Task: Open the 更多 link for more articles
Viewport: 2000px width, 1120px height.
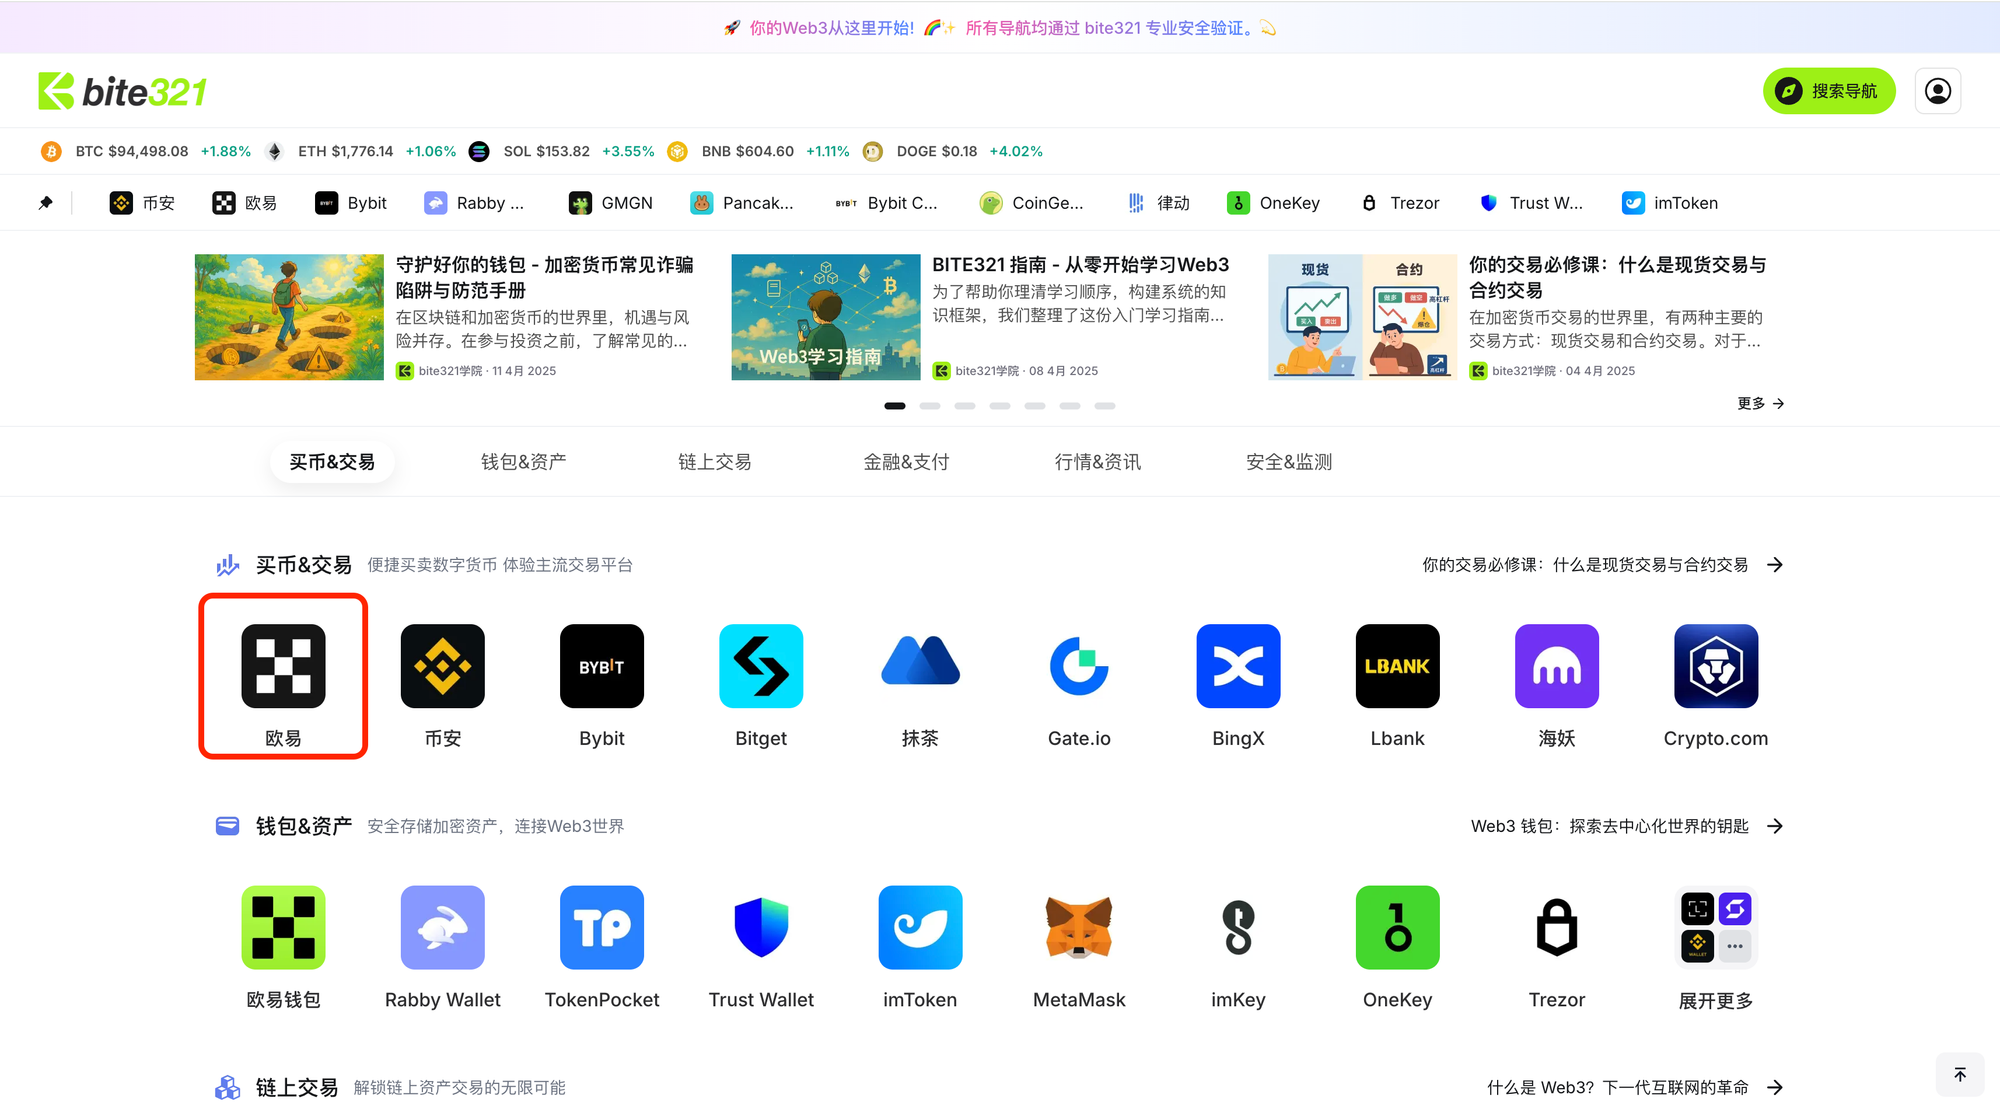Action: 1760,403
